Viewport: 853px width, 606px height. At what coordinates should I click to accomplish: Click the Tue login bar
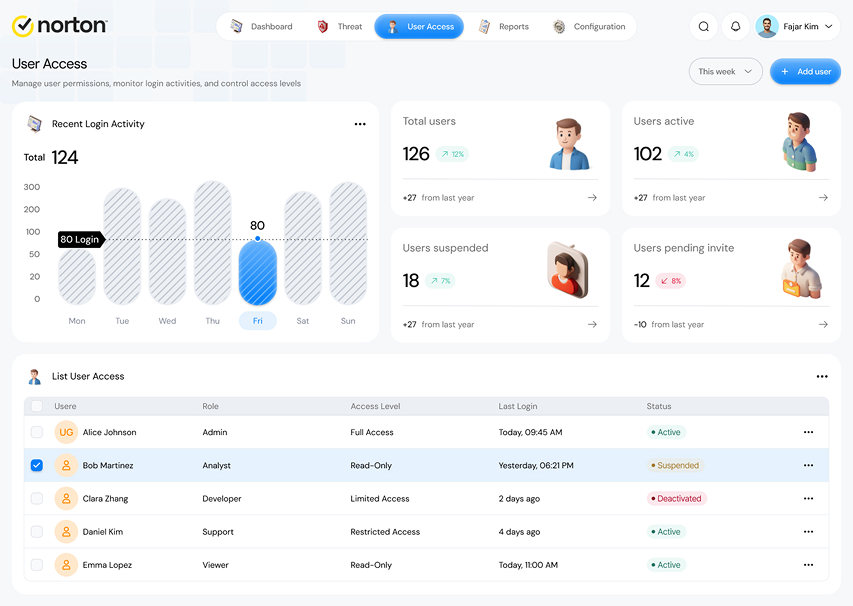coord(122,246)
